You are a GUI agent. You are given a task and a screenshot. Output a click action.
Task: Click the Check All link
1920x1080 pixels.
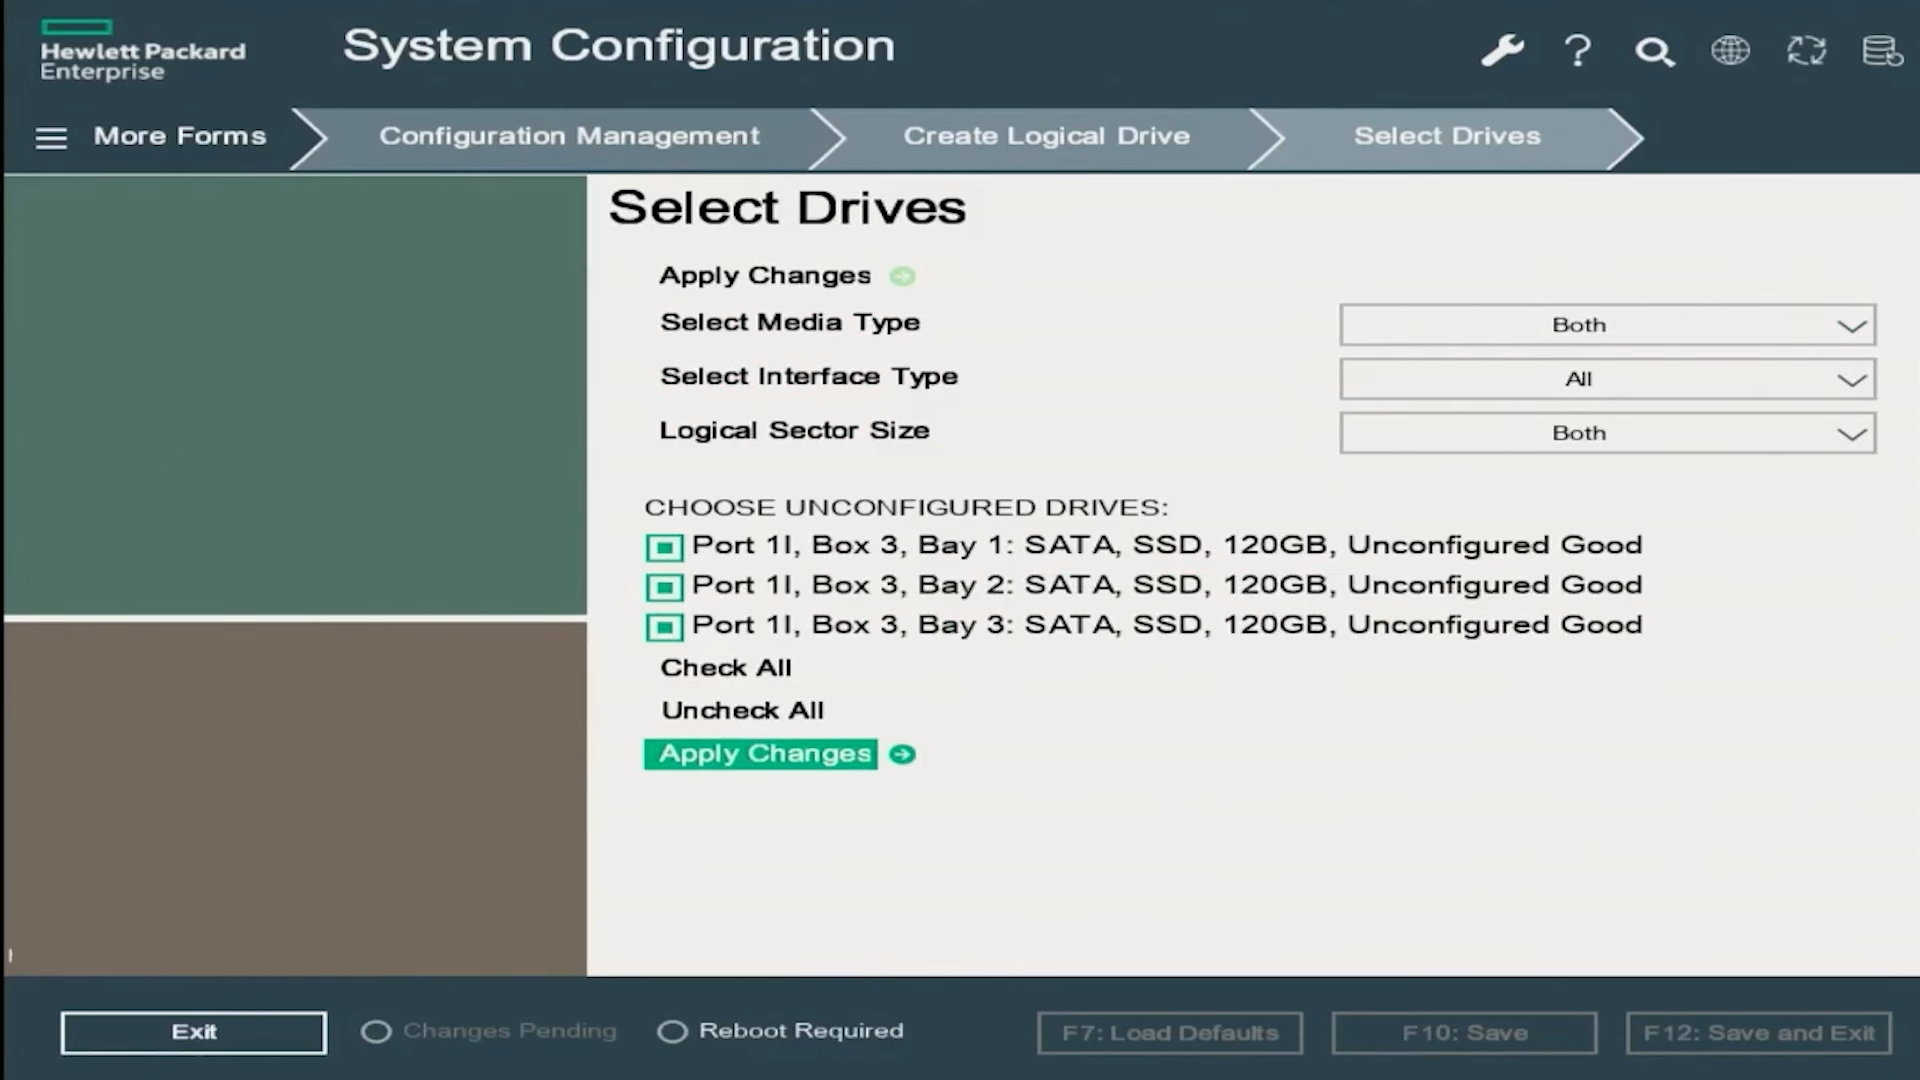coord(726,668)
